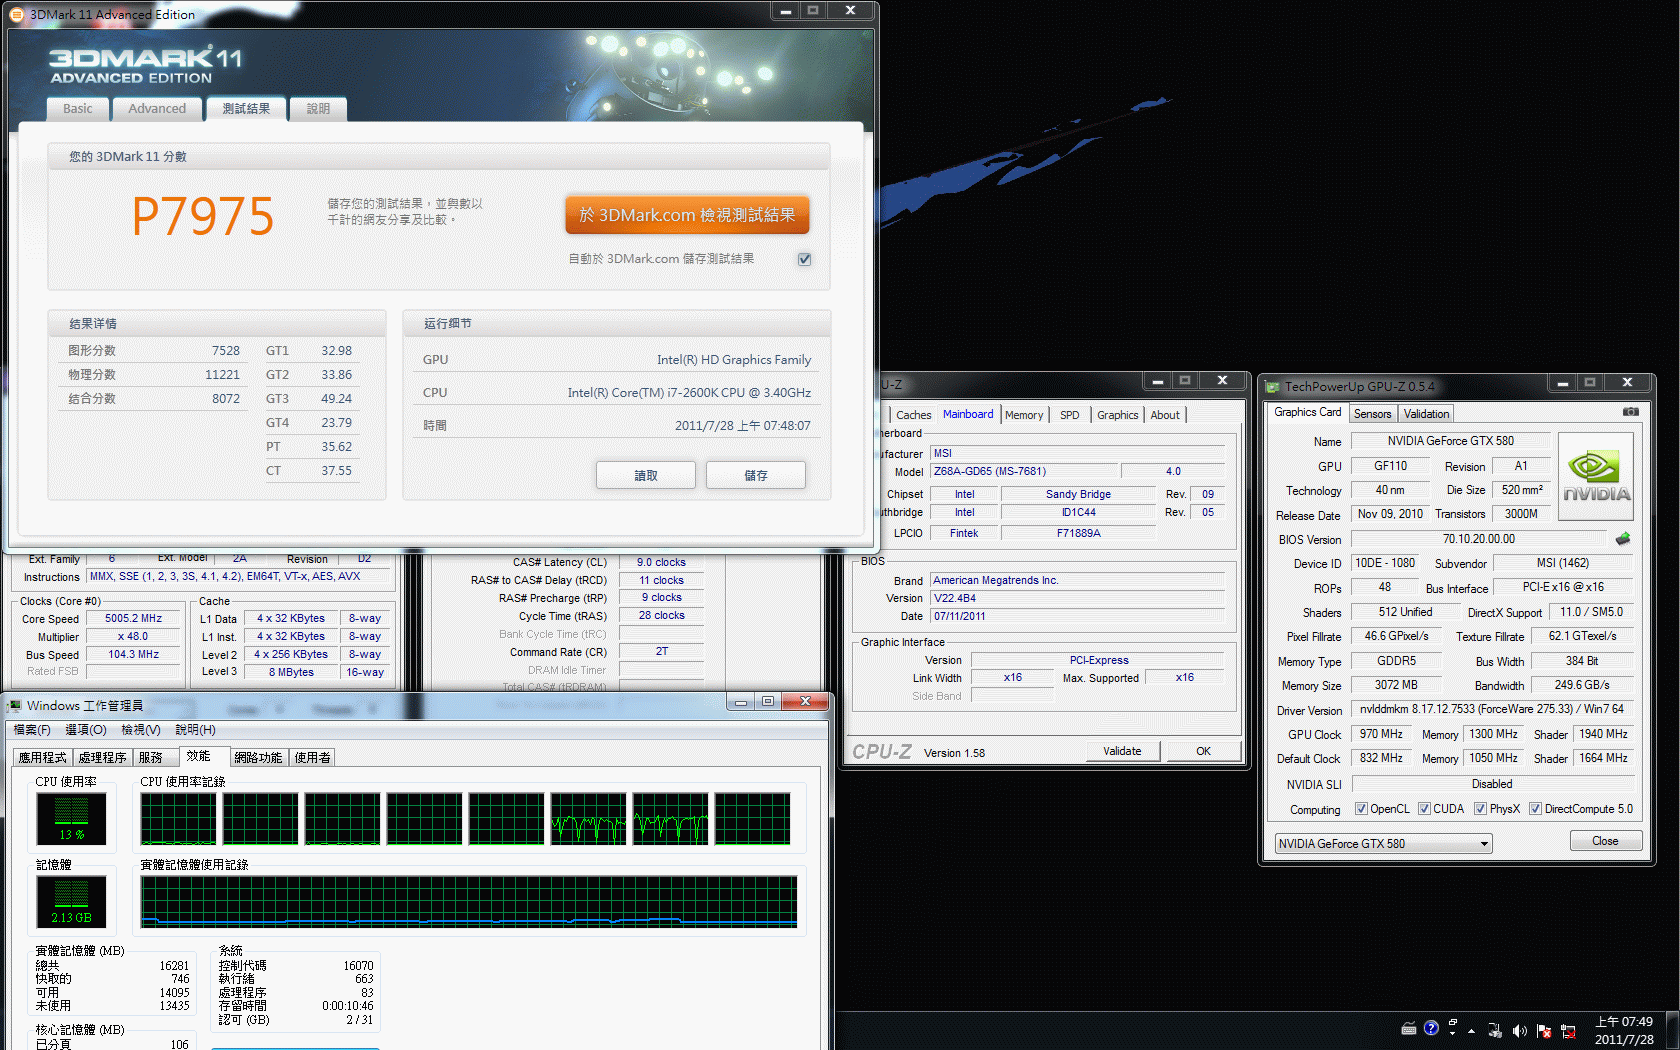Viewport: 1680px width, 1050px height.
Task: Switch to 網路功能 tab in Task Manager
Action: pyautogui.click(x=259, y=758)
